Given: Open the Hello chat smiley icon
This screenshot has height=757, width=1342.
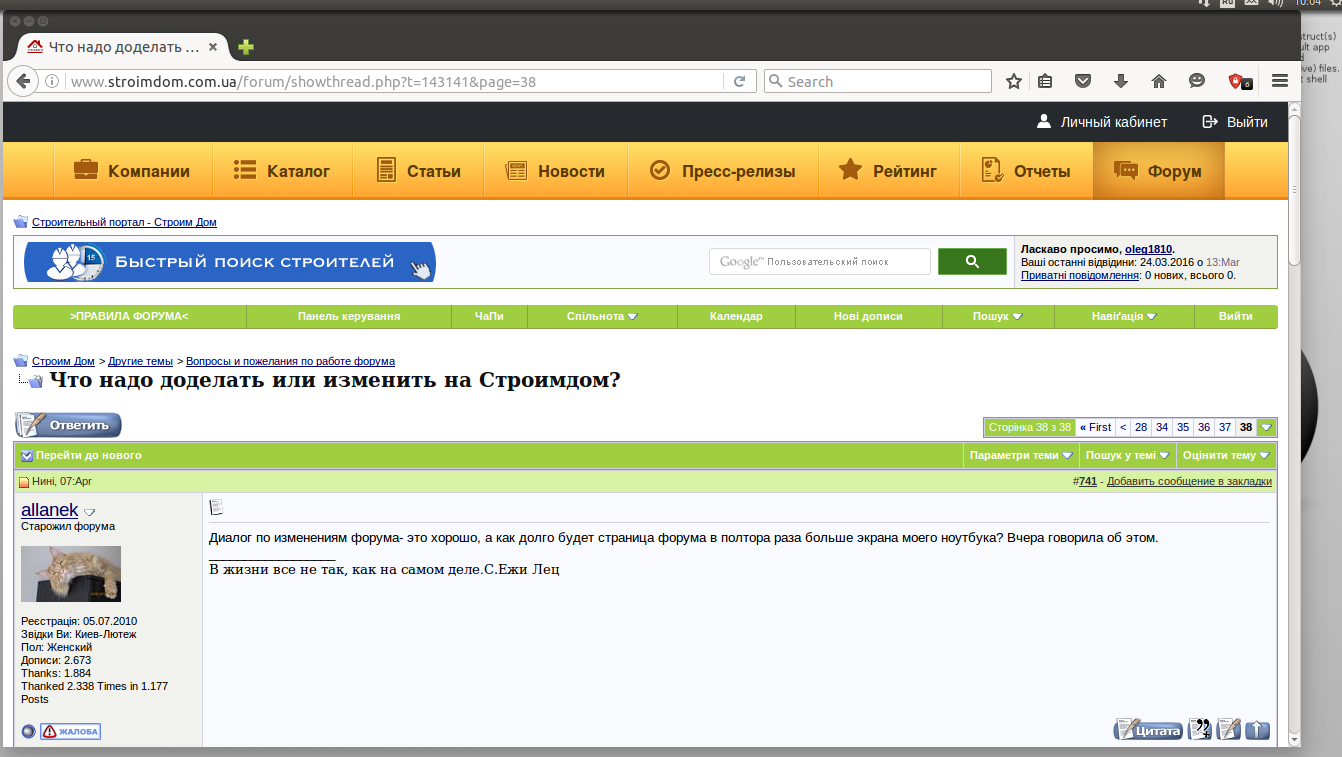Looking at the screenshot, I should click(1197, 82).
